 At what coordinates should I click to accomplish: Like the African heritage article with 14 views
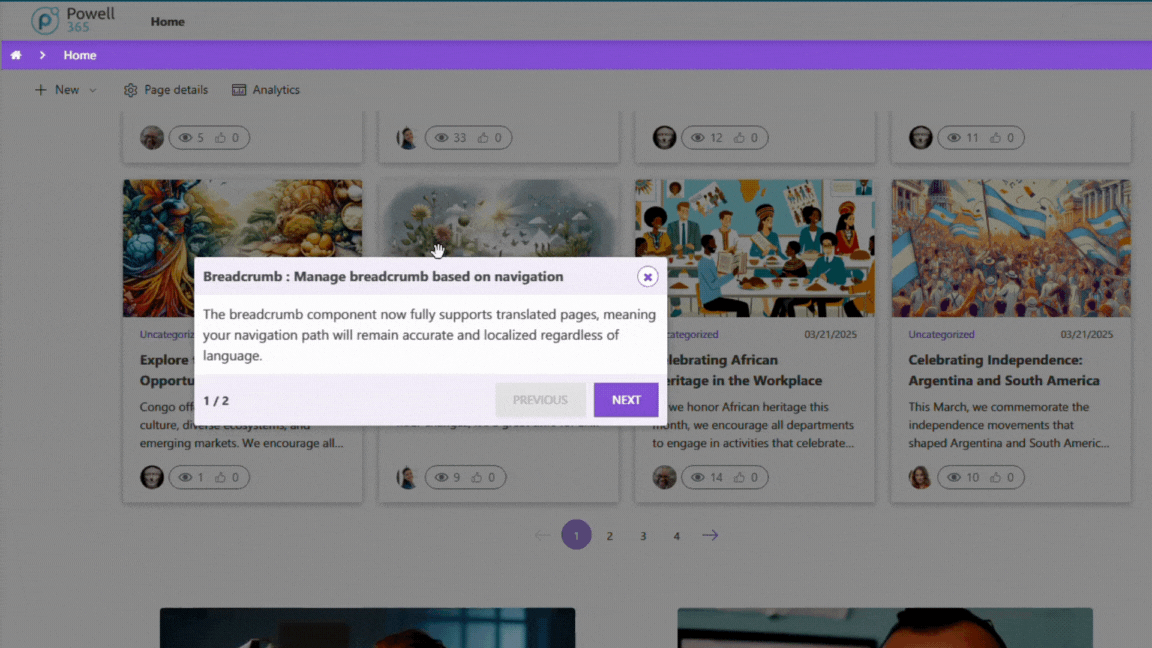coord(739,477)
